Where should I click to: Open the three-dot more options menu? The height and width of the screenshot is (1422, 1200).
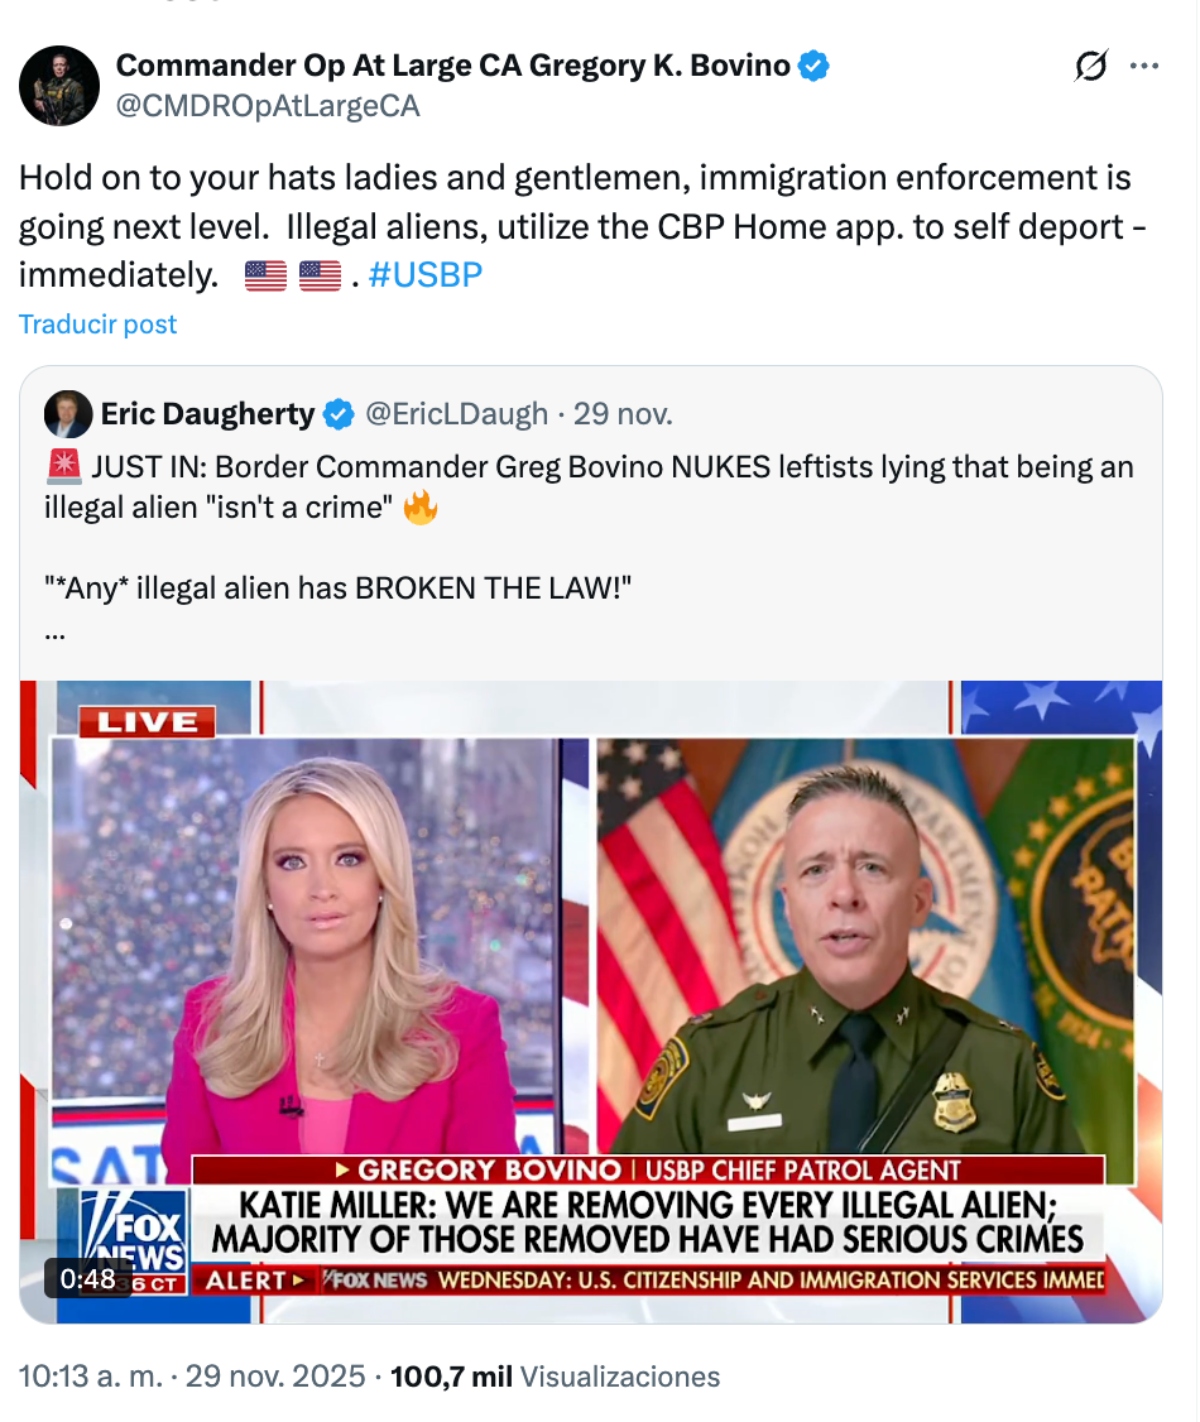click(1143, 66)
